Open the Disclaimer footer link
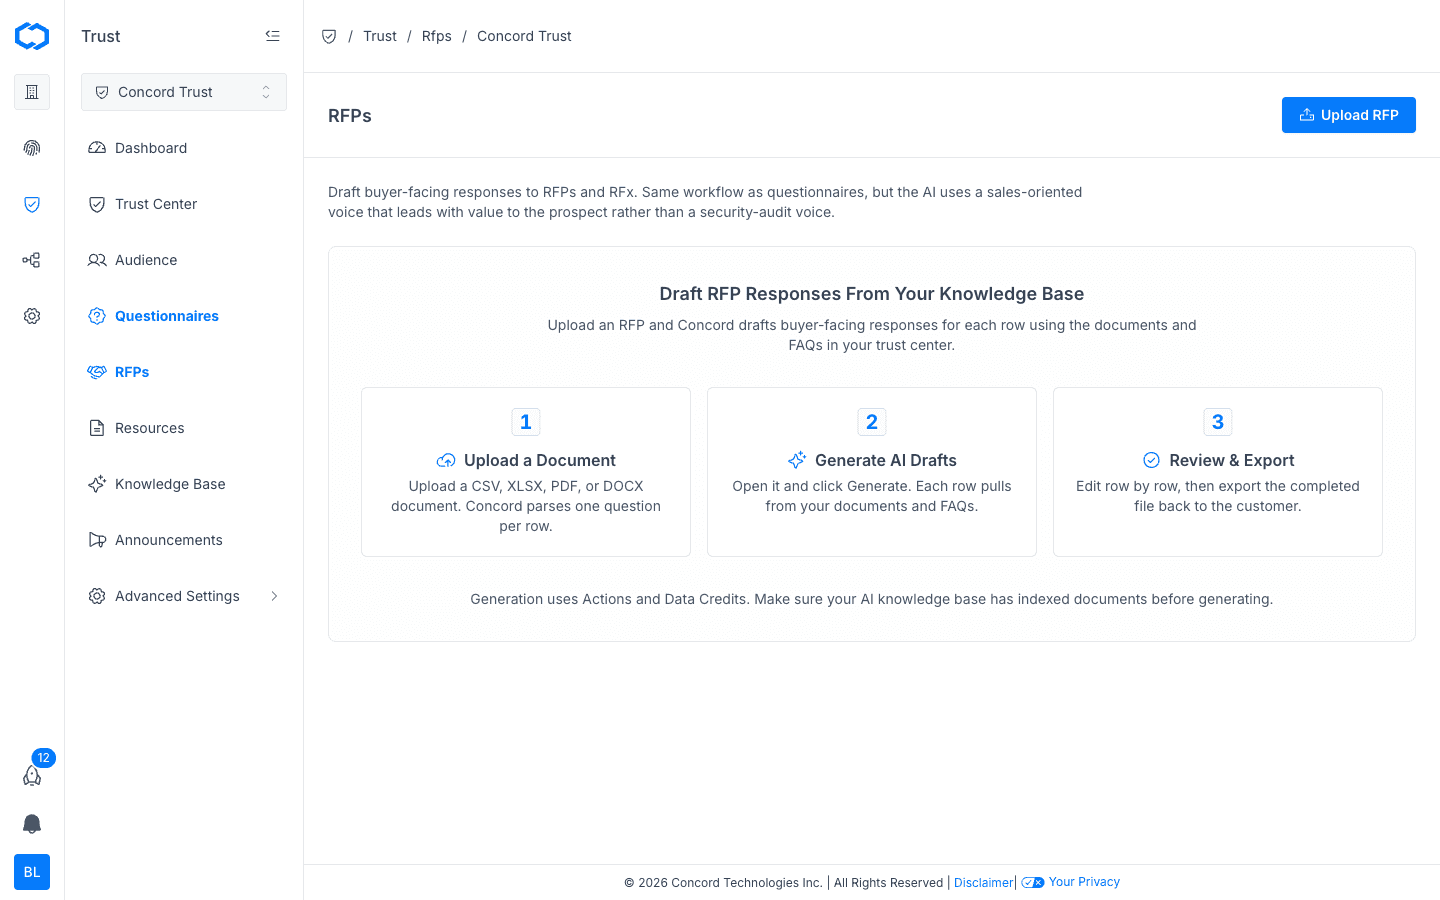The height and width of the screenshot is (900, 1440). pyautogui.click(x=983, y=882)
